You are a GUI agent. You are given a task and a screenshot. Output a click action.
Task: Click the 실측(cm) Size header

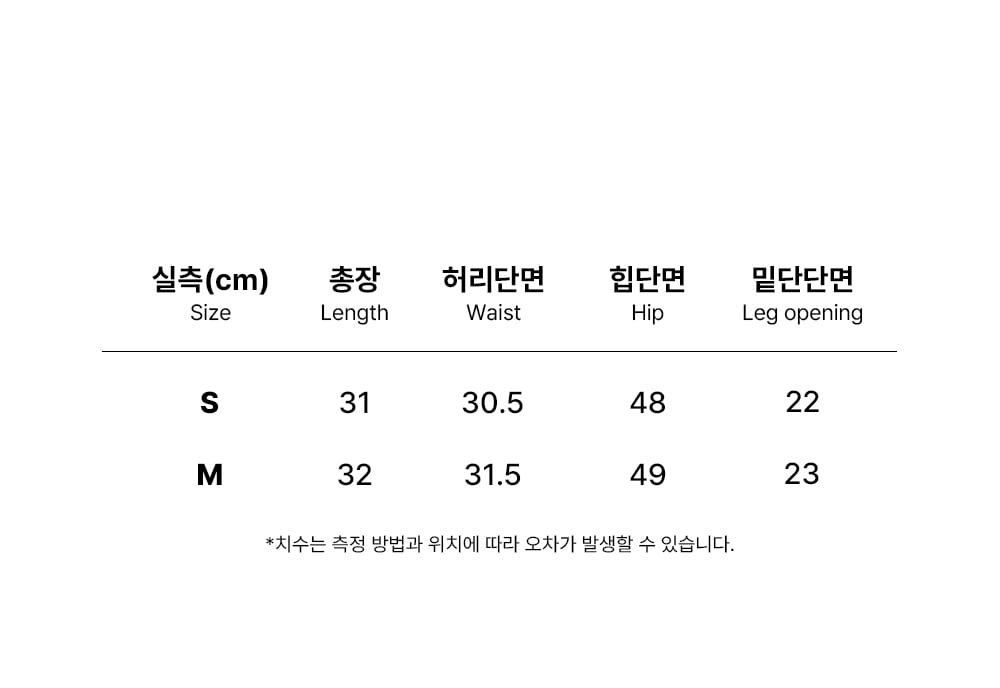pos(210,295)
